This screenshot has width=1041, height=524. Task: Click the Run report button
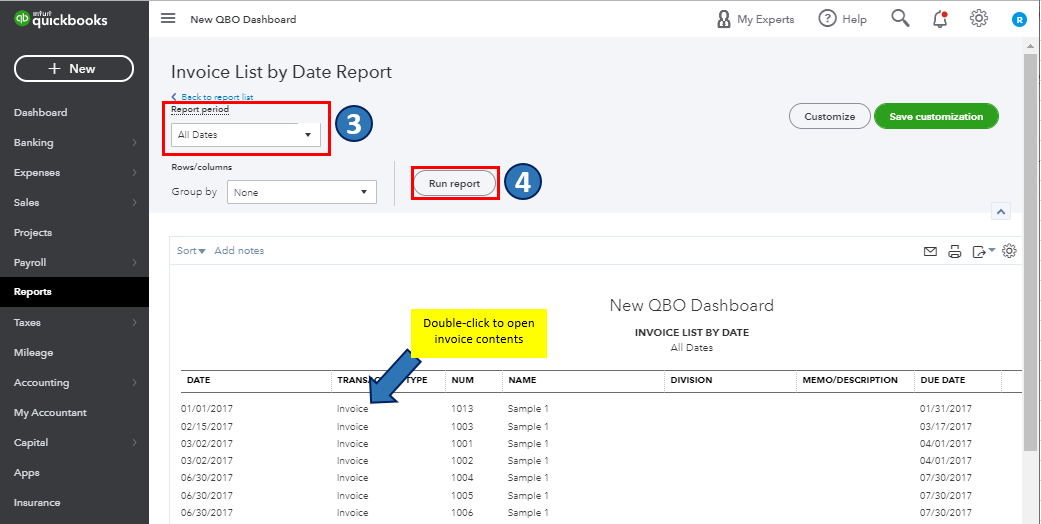(454, 184)
